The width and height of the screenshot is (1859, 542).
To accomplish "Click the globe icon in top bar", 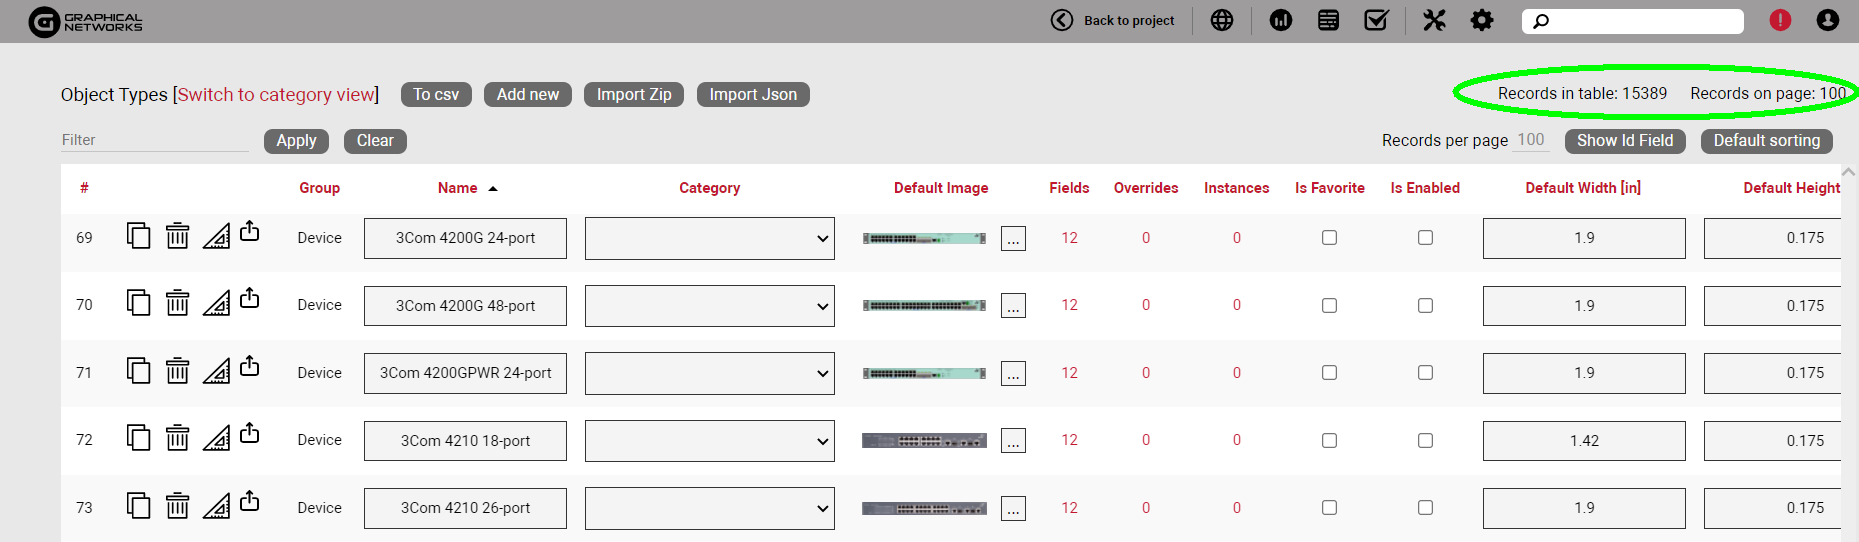I will coord(1221,20).
